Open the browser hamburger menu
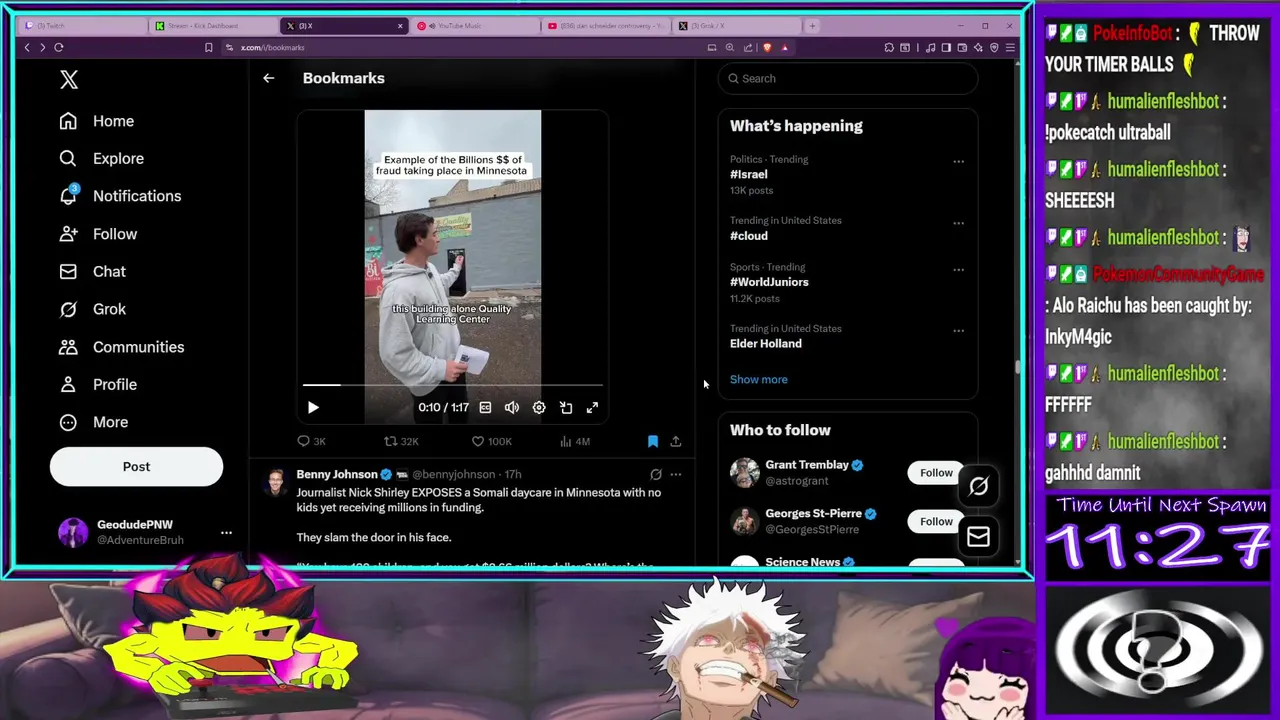This screenshot has width=1280, height=720. [1010, 47]
